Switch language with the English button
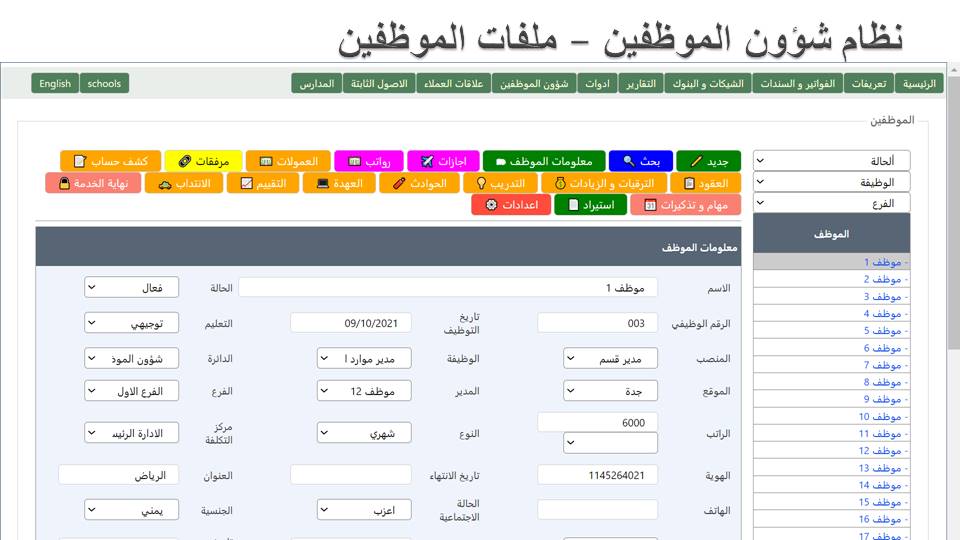Screen dimensions: 960x540 tap(55, 84)
